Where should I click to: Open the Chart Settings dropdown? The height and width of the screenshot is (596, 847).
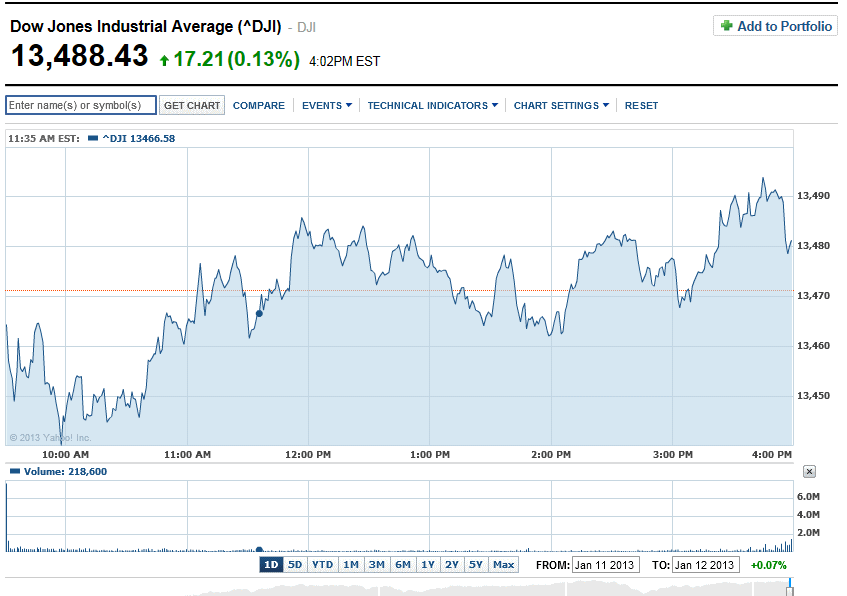pos(561,105)
